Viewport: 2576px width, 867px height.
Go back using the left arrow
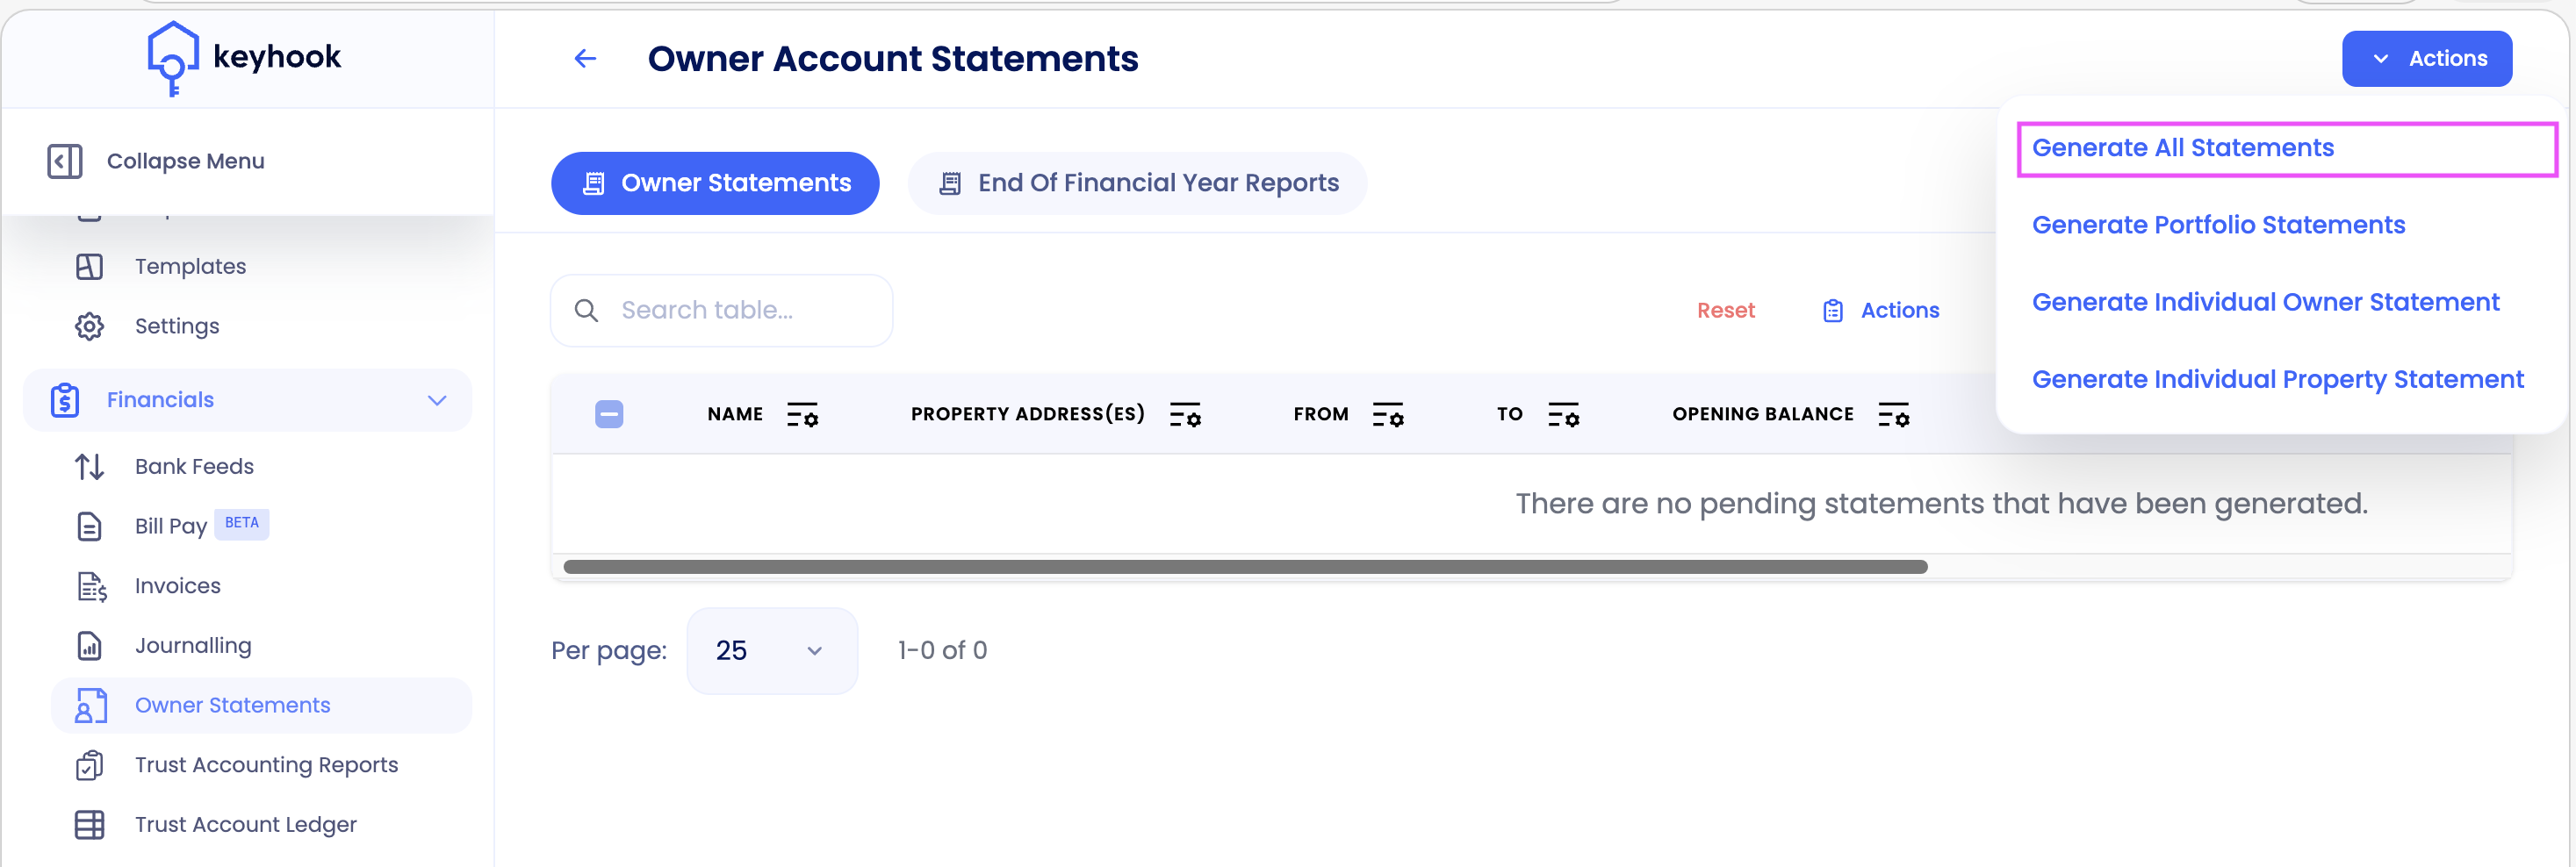[x=585, y=59]
